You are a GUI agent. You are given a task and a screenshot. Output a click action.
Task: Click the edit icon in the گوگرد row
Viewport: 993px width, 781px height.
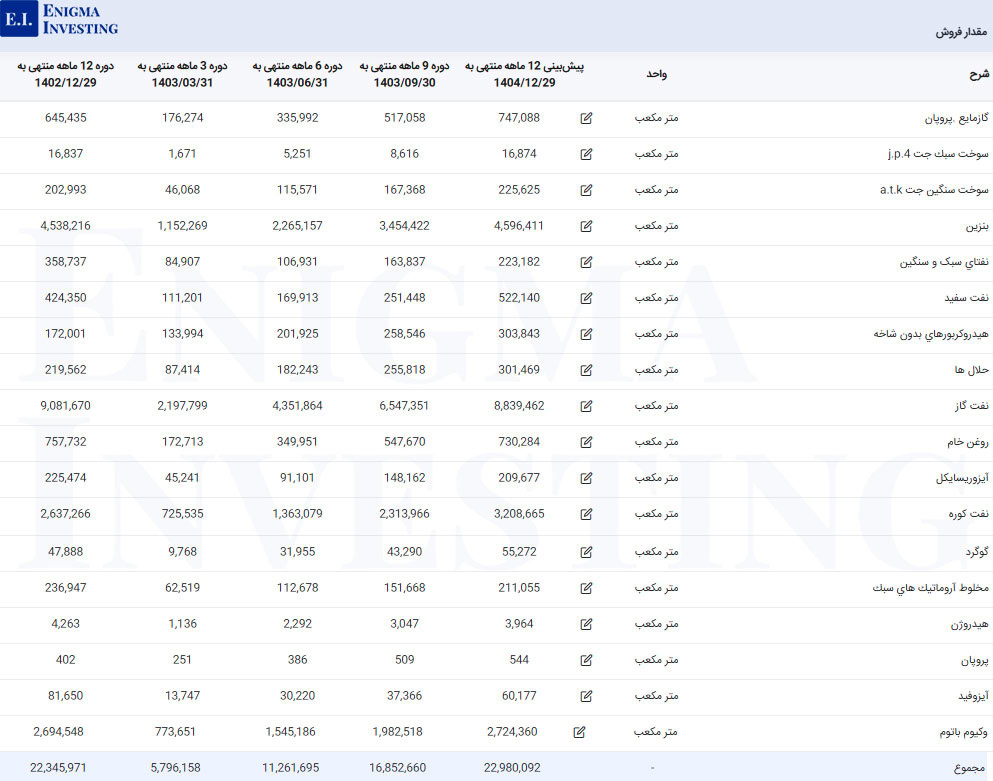(586, 552)
